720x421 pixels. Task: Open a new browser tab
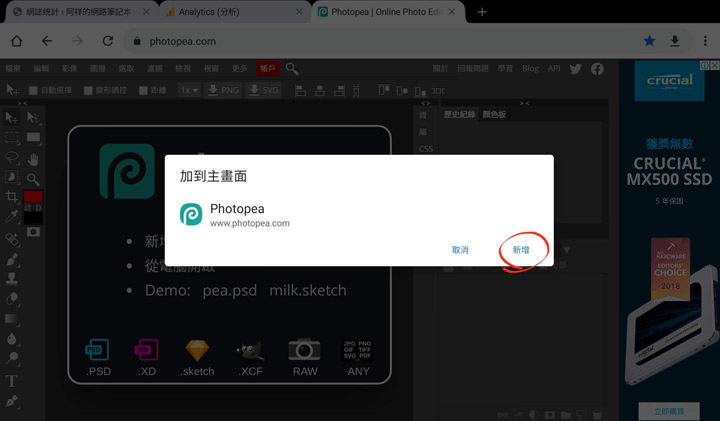click(x=482, y=12)
